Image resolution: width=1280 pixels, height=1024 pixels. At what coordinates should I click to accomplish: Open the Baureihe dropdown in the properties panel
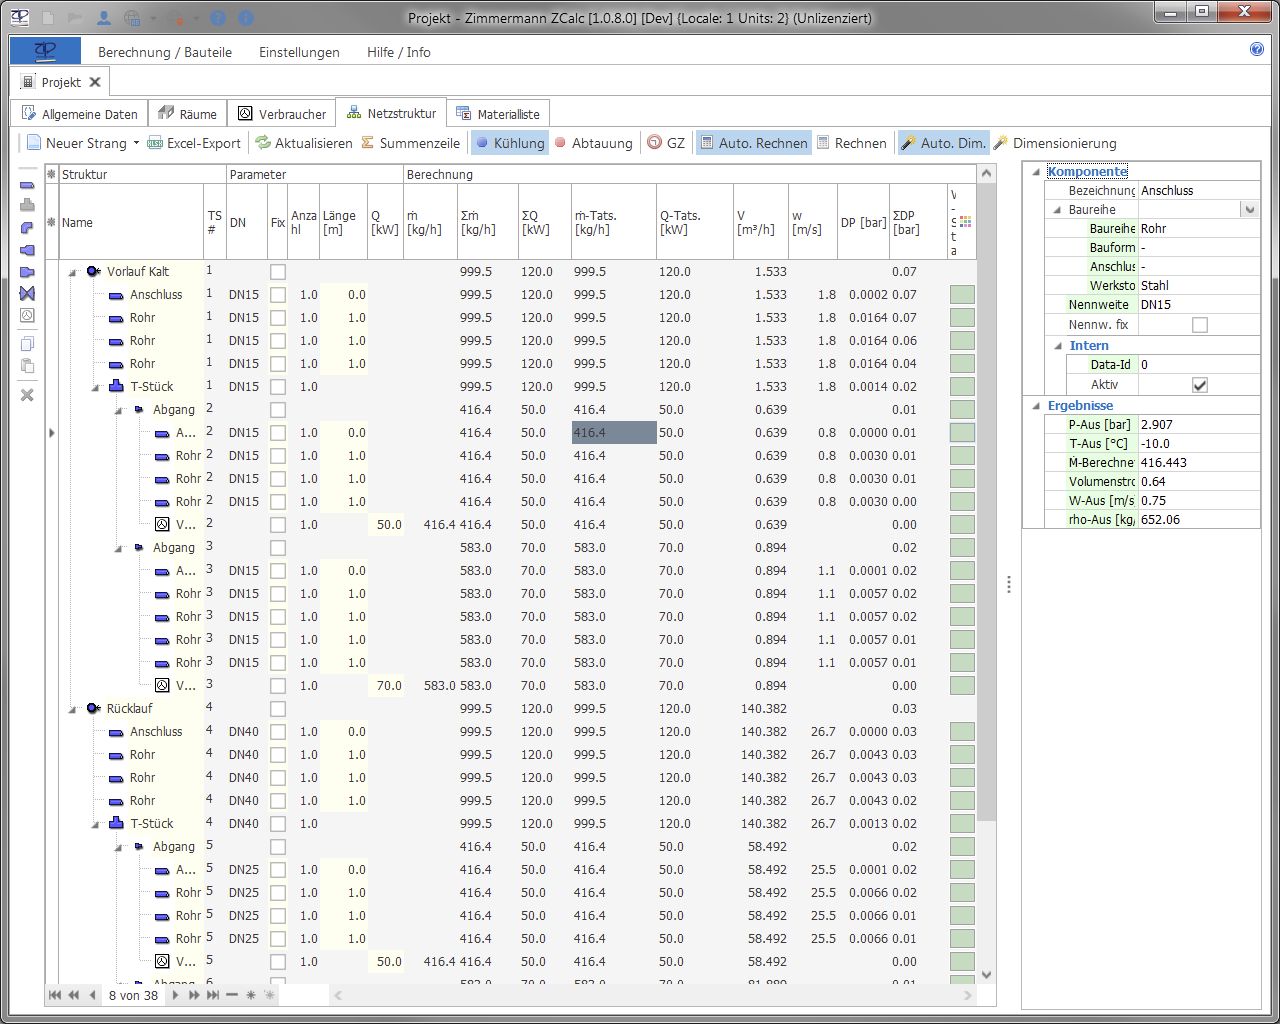1249,210
